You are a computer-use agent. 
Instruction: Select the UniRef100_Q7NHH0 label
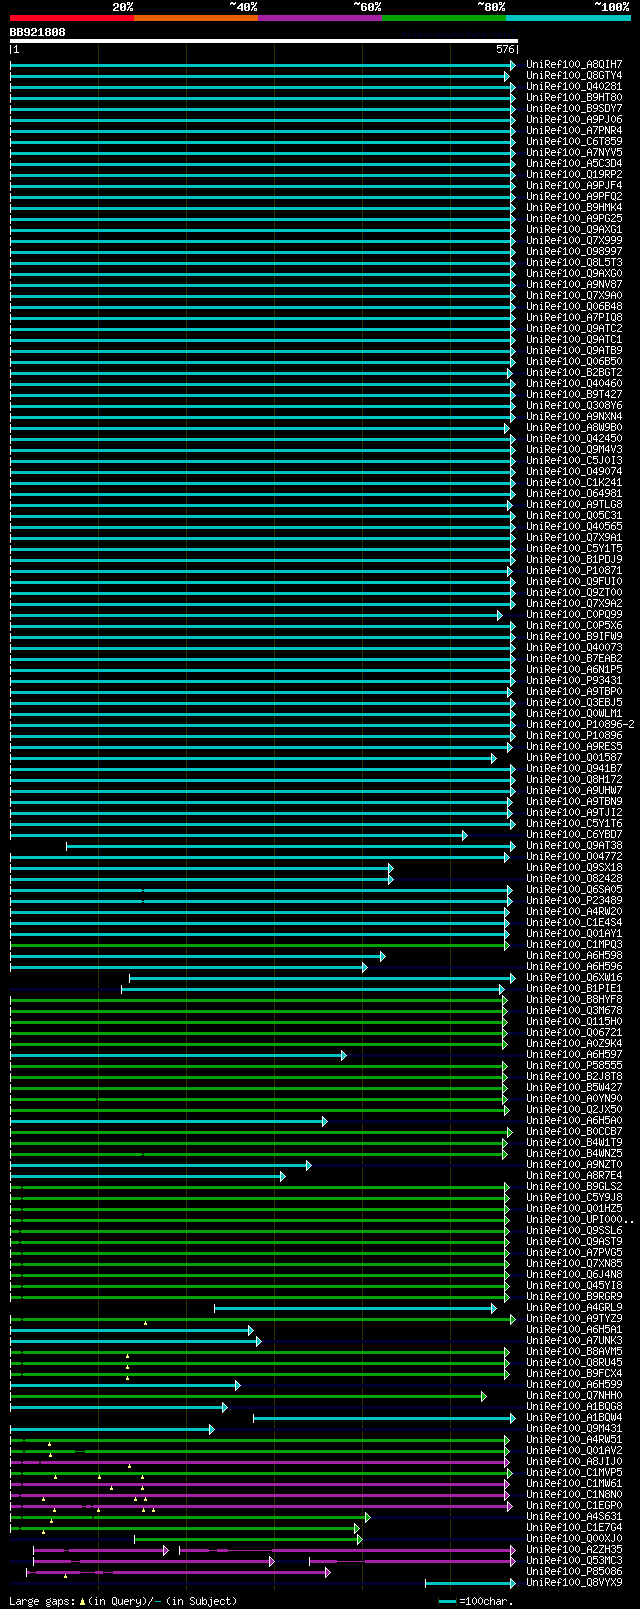(x=574, y=1395)
